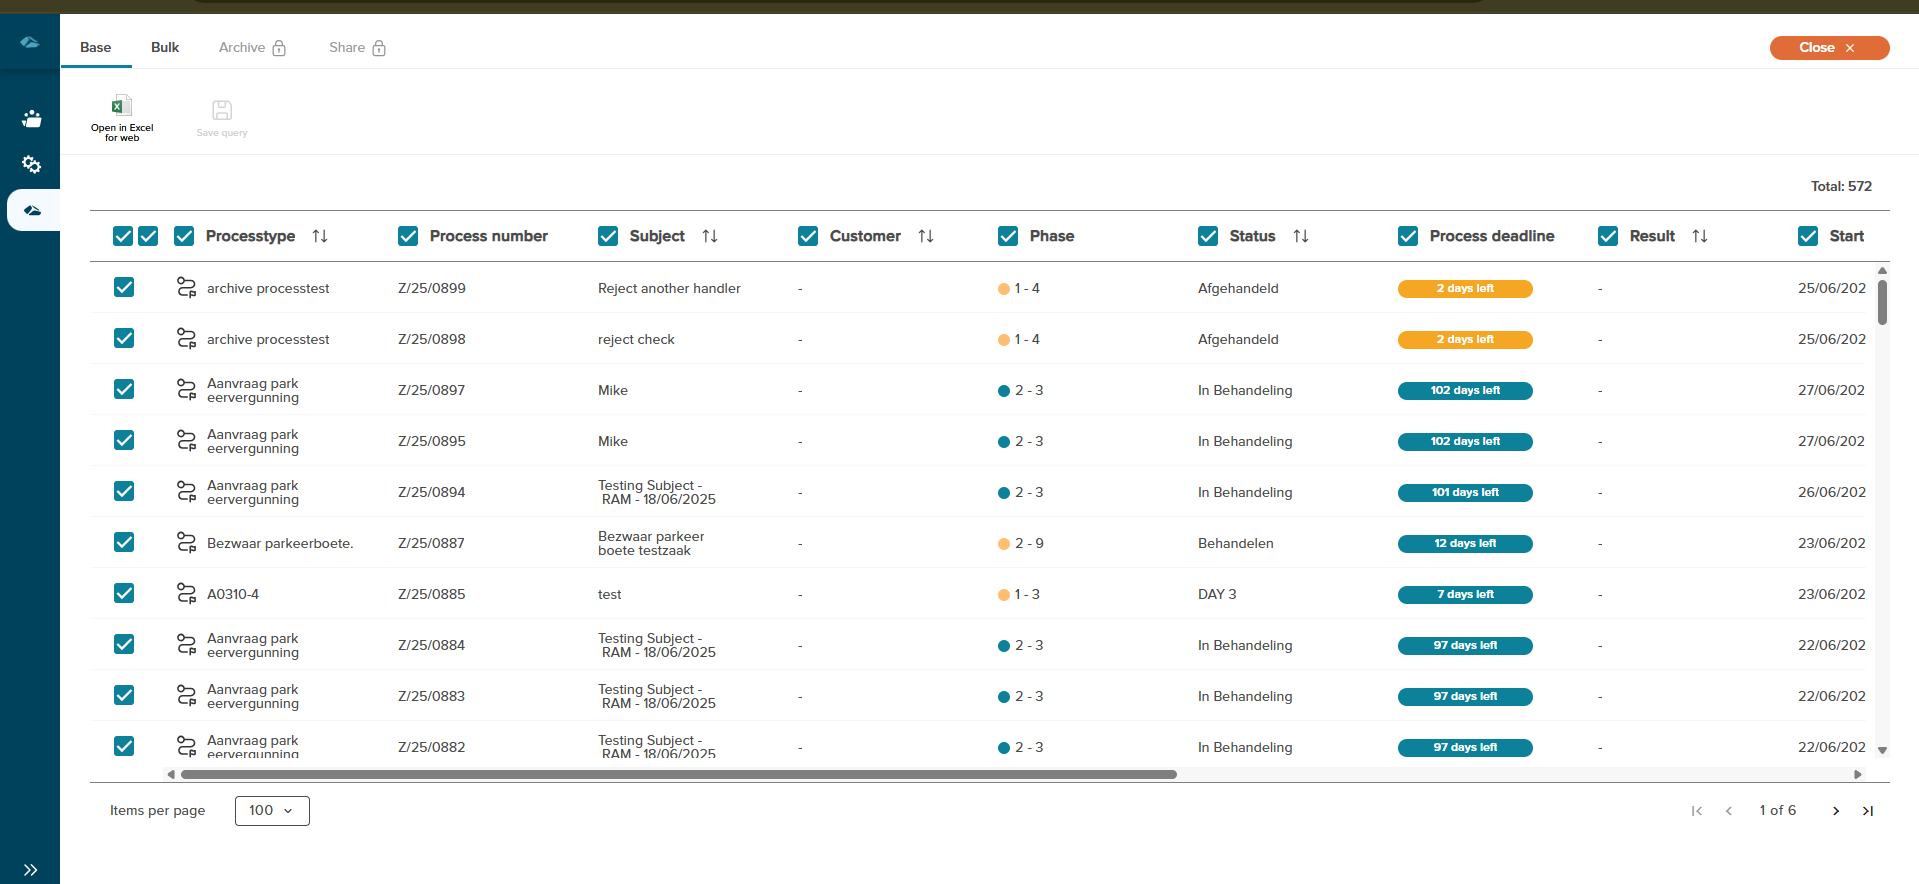
Task: Sort the Status column with arrows icon
Action: pos(1300,236)
